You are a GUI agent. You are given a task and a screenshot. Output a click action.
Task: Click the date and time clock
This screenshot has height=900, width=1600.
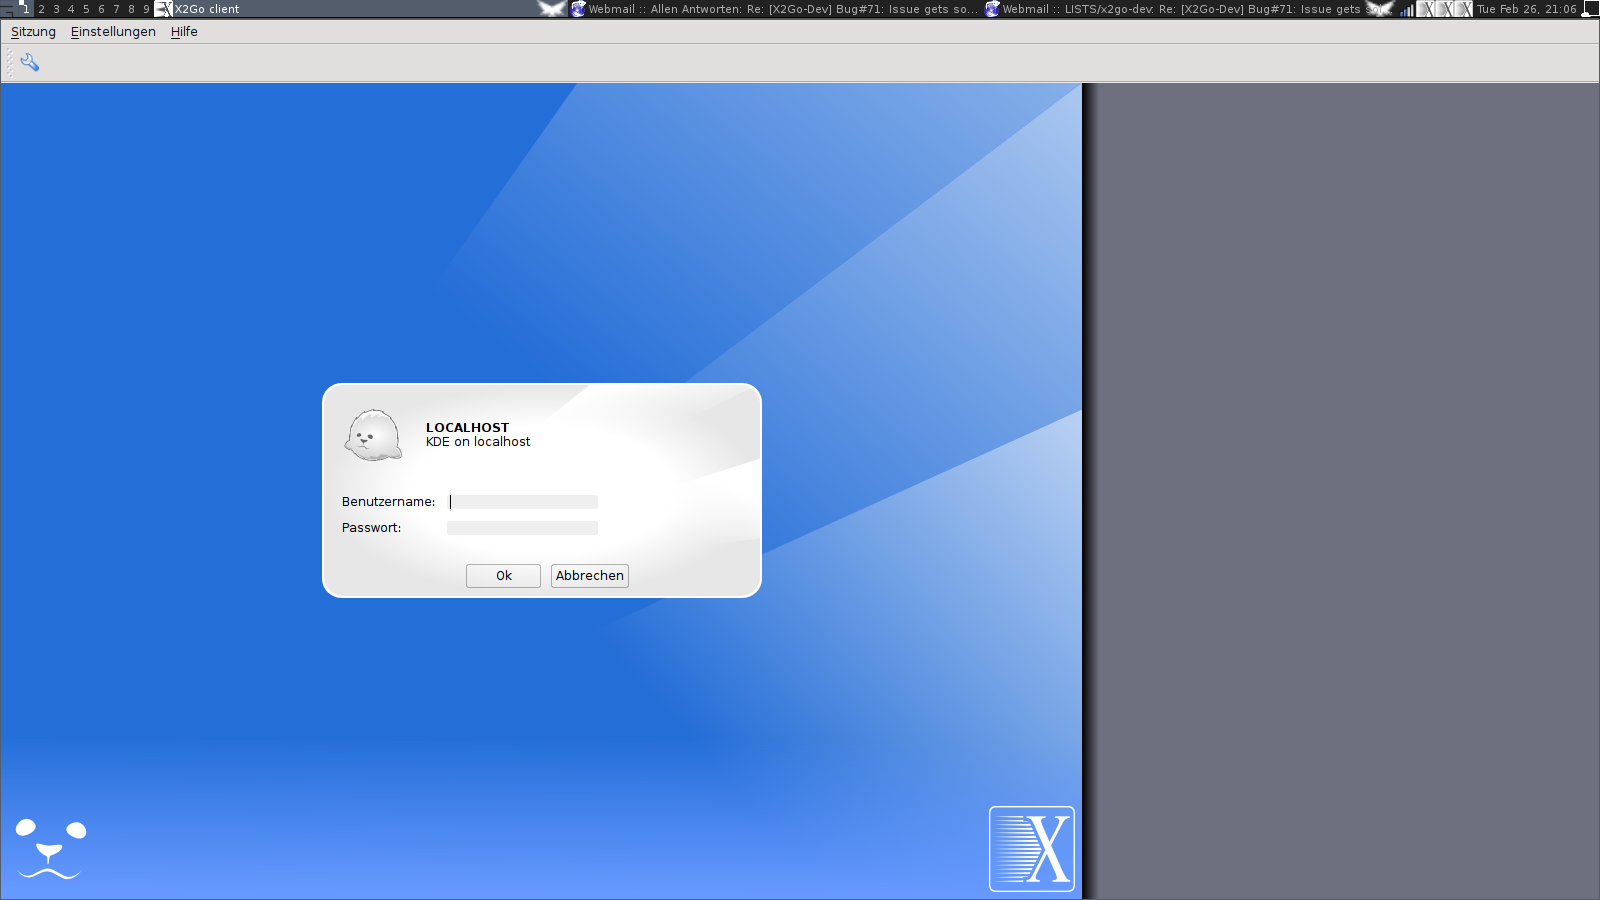pos(1527,9)
